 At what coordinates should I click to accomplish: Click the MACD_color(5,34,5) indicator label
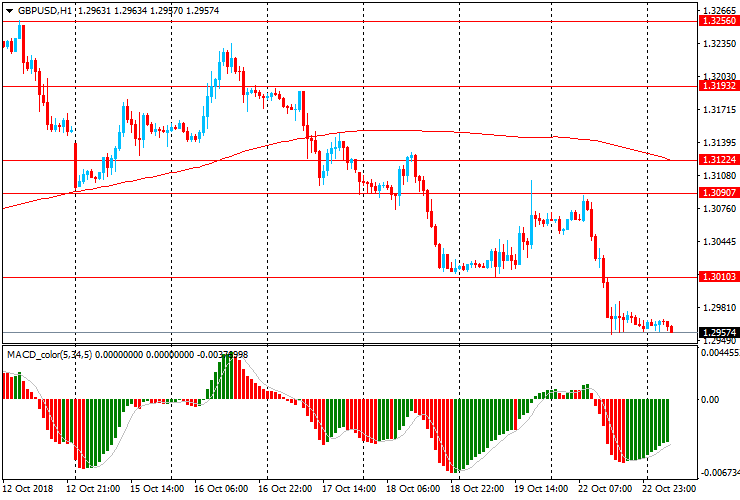50,354
